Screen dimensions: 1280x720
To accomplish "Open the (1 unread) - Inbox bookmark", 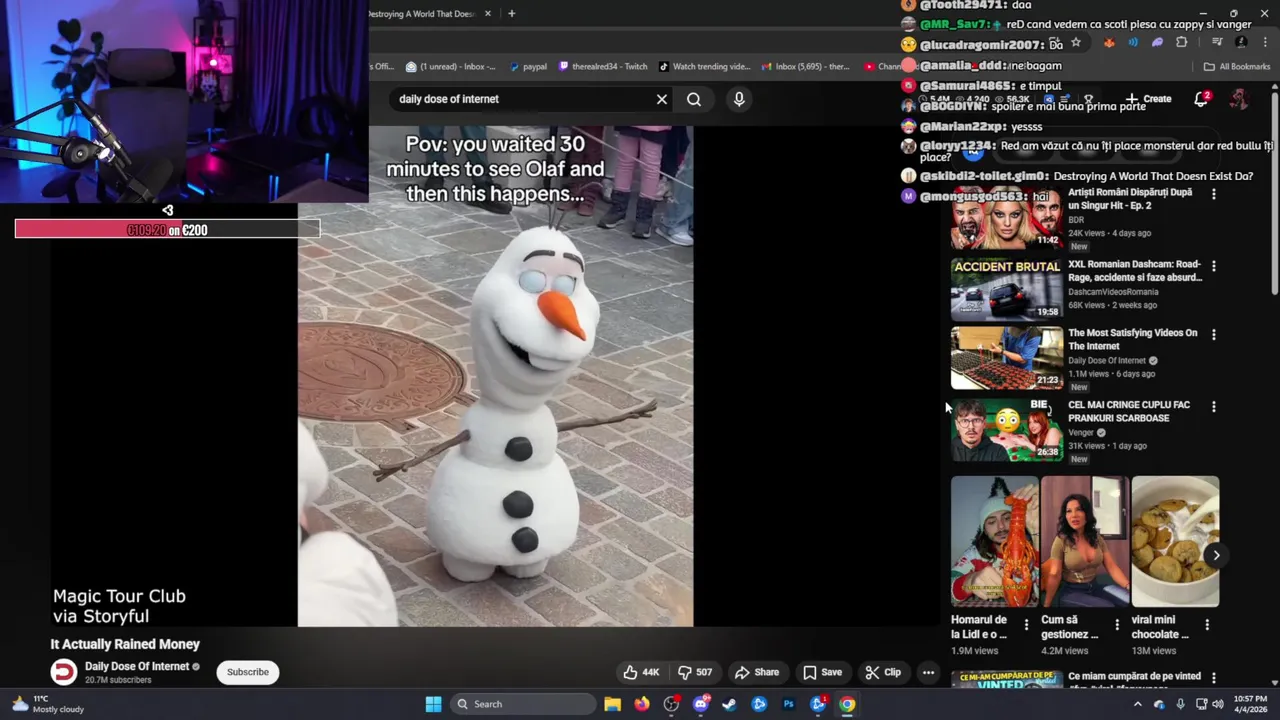I will pyautogui.click(x=450, y=67).
